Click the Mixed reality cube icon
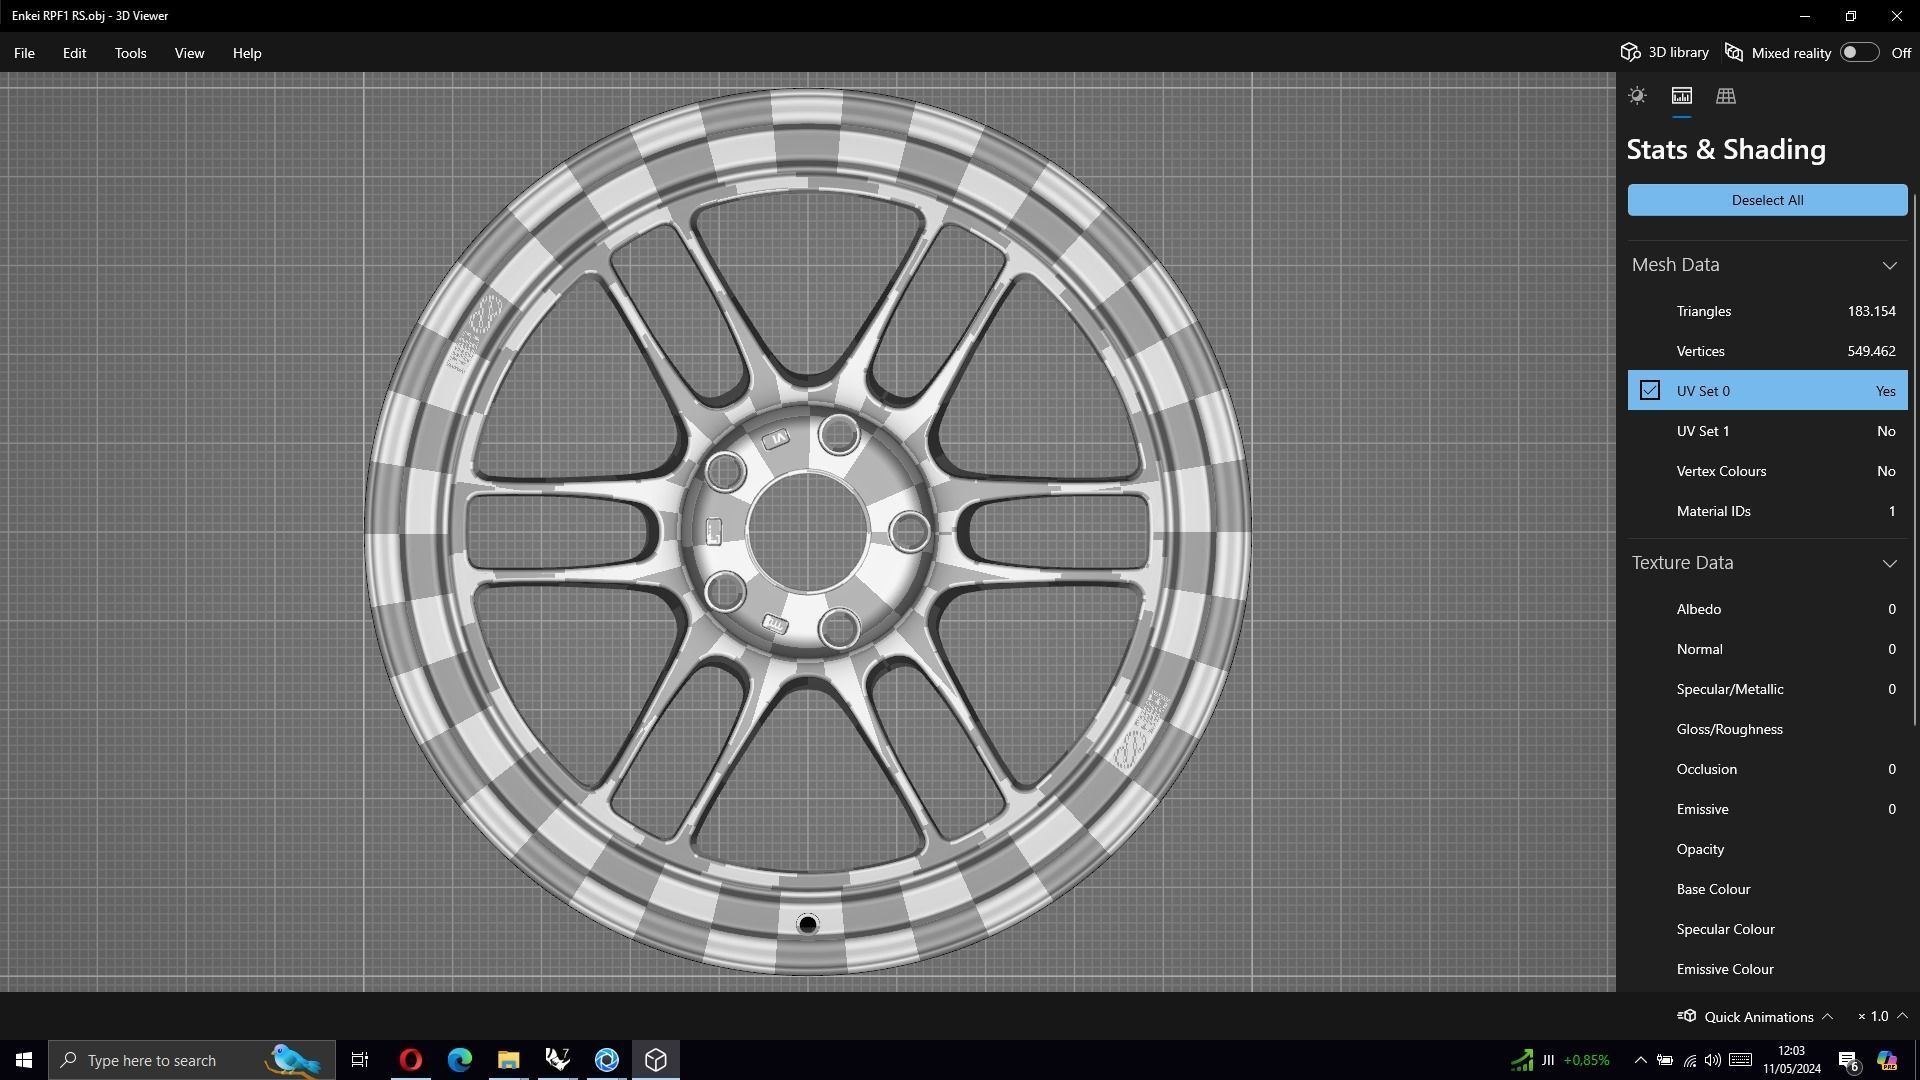Image resolution: width=1920 pixels, height=1080 pixels. [x=1734, y=53]
